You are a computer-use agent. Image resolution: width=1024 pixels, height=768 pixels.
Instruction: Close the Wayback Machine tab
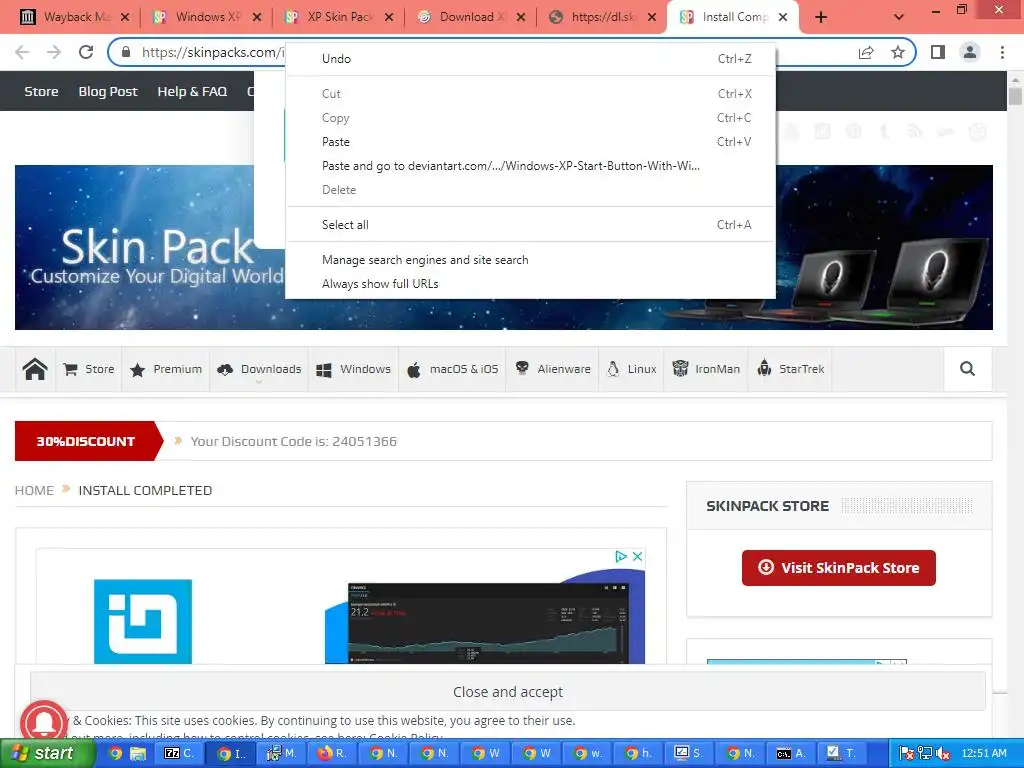[x=125, y=17]
